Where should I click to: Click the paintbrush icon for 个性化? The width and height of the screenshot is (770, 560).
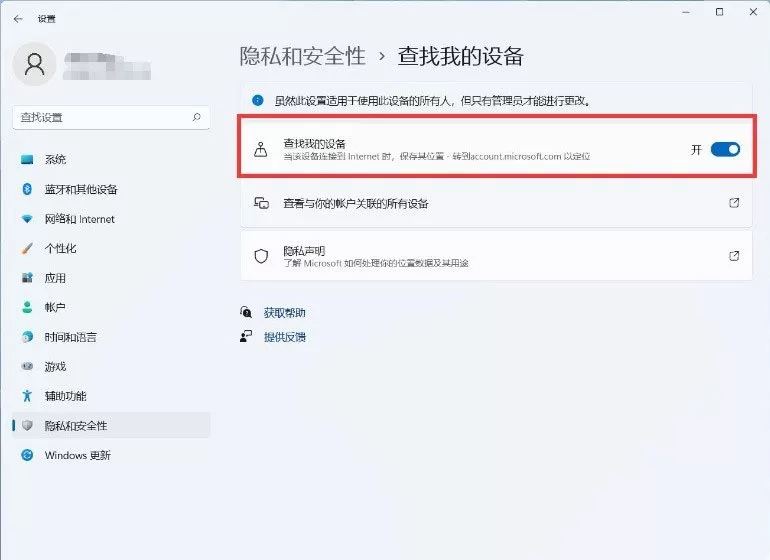click(x=27, y=248)
